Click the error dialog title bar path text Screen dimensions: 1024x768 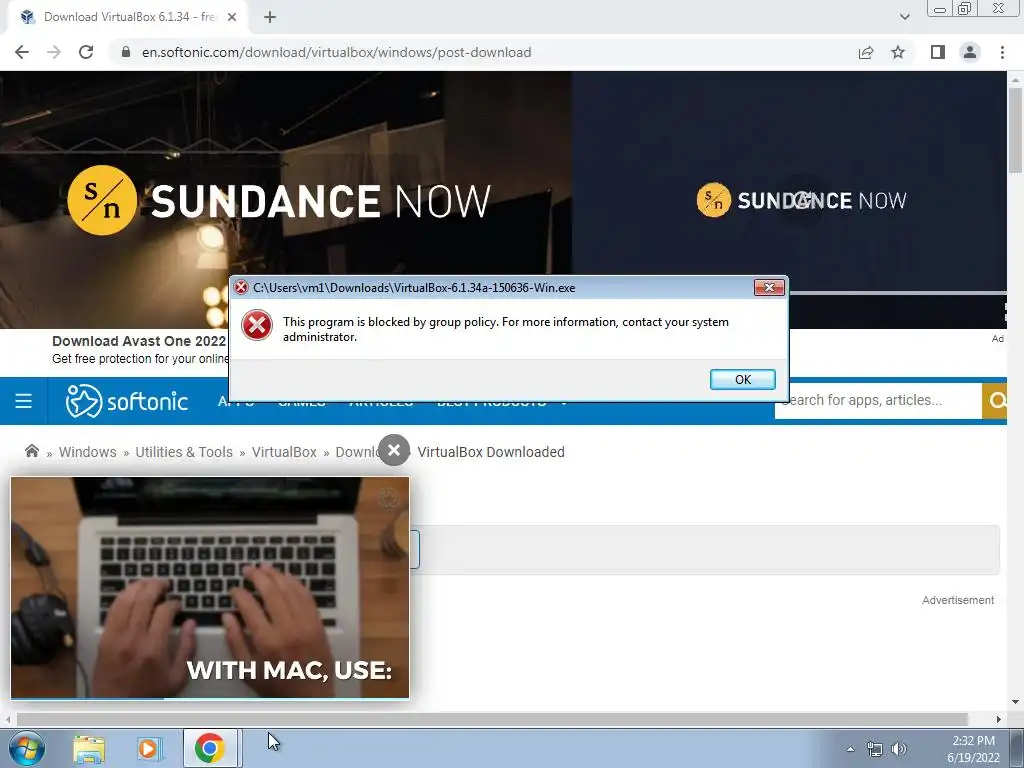coord(414,287)
